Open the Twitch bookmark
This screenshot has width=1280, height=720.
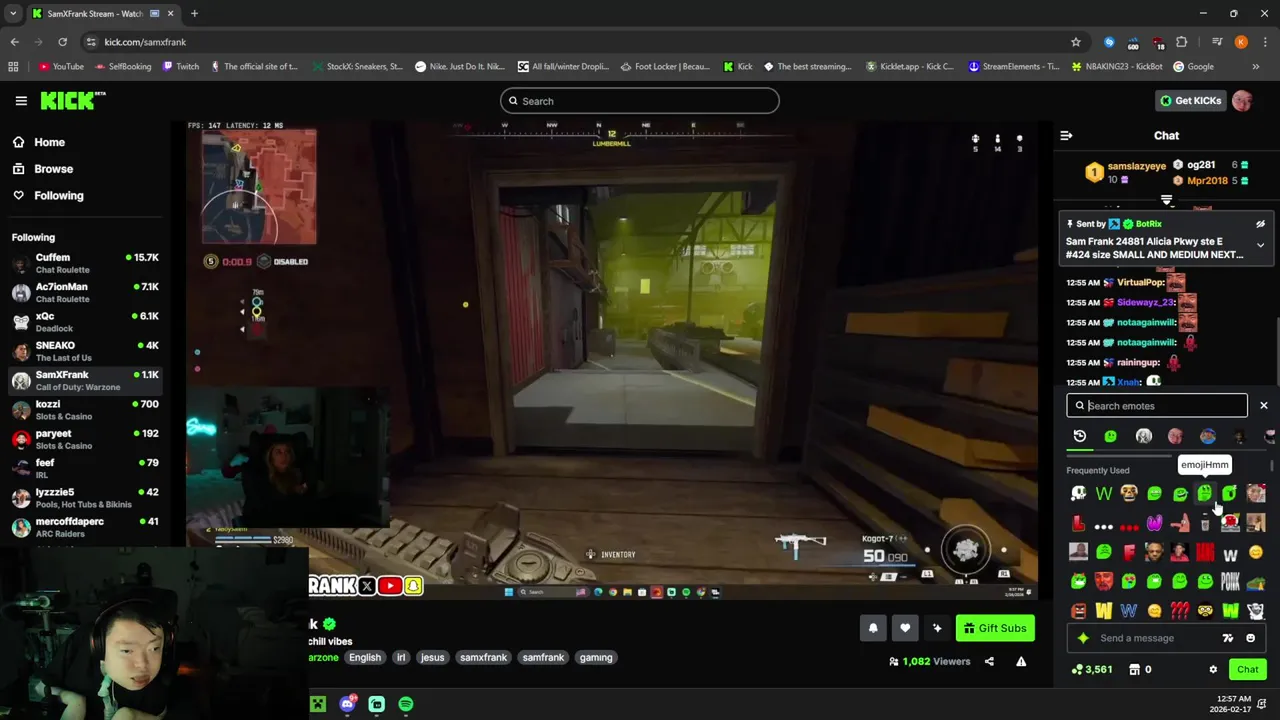180,67
